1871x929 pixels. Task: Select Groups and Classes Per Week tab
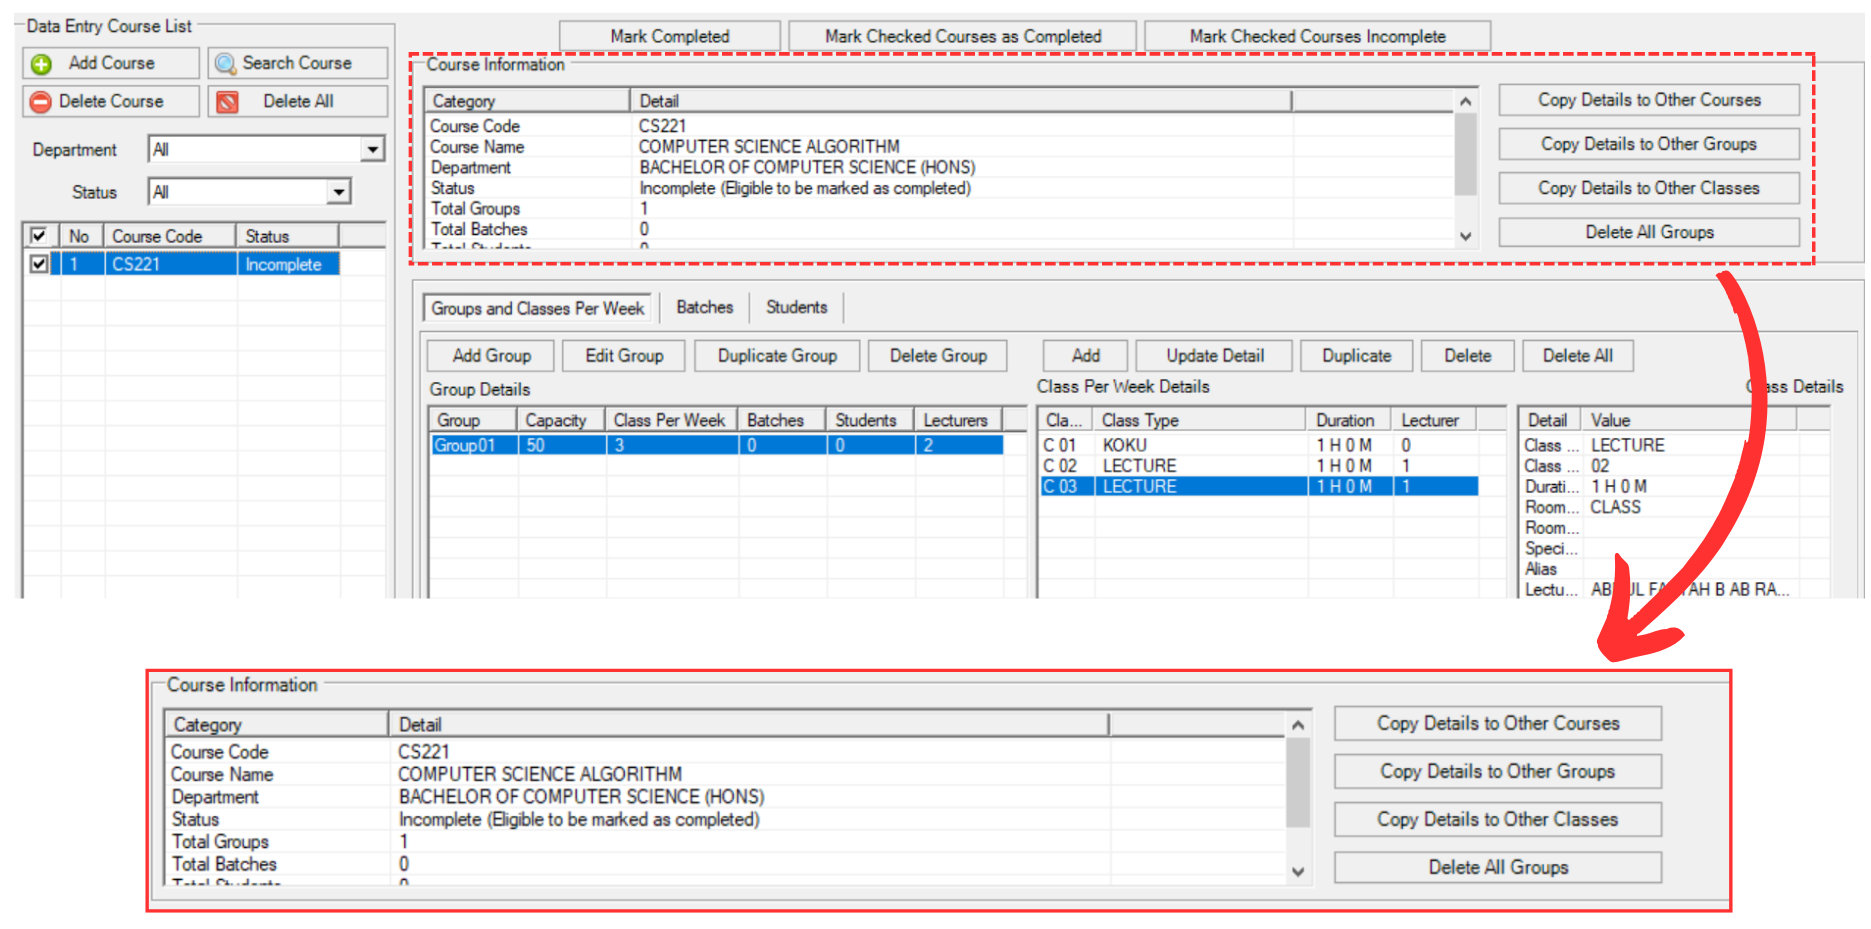537,309
